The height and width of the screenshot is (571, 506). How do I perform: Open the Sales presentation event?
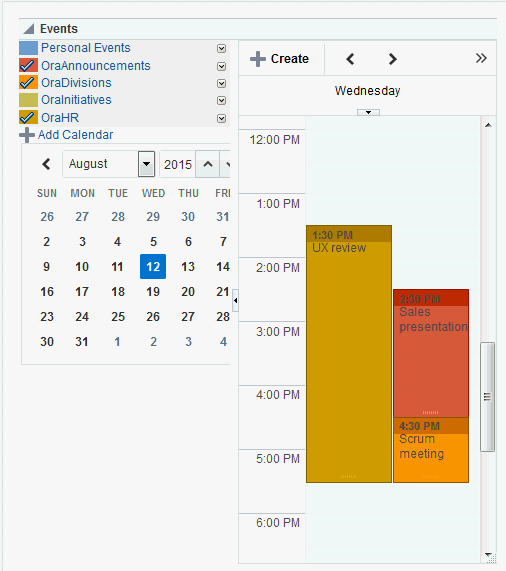431,353
